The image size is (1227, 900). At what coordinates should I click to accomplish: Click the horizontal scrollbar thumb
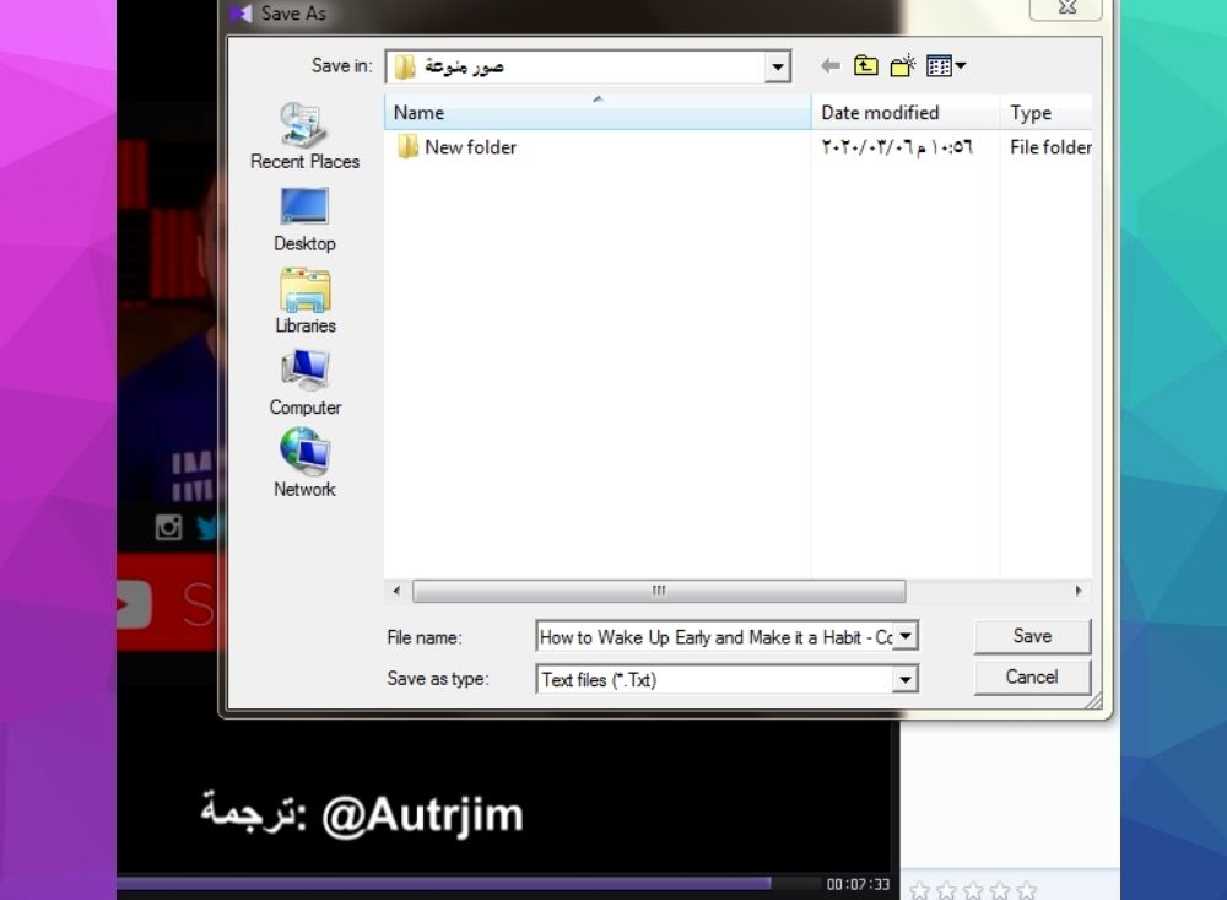659,591
